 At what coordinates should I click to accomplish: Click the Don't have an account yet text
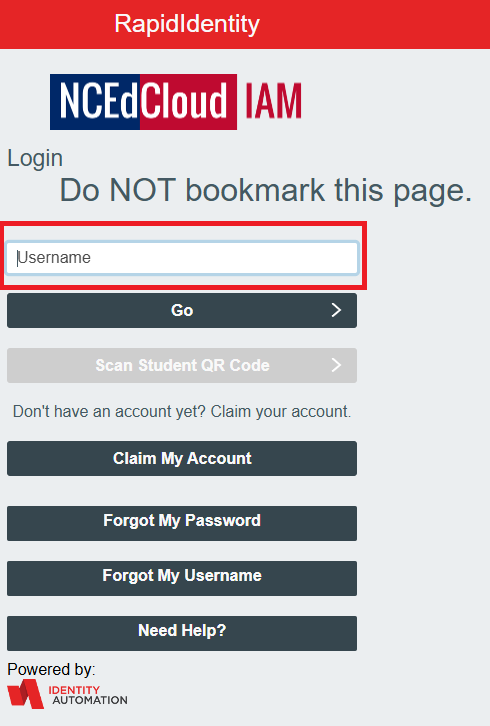coord(109,412)
